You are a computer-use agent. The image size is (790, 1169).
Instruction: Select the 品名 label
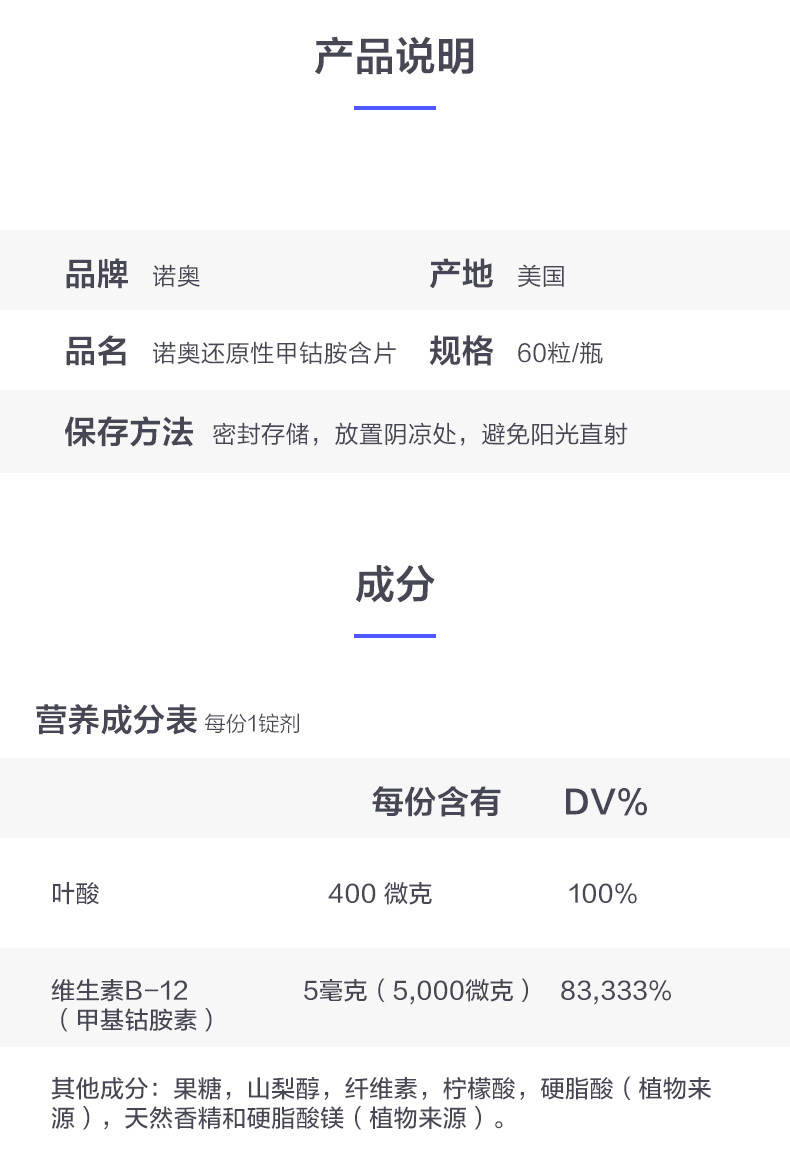tap(97, 352)
